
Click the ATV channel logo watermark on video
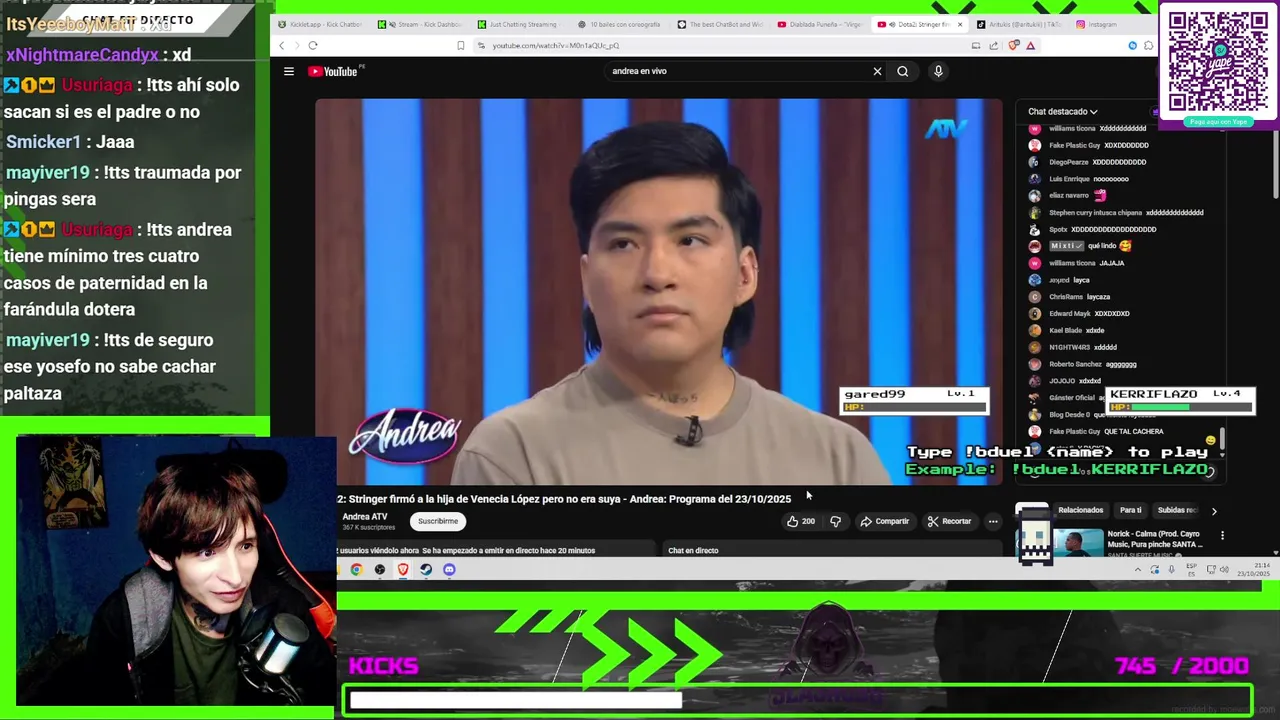tap(946, 129)
